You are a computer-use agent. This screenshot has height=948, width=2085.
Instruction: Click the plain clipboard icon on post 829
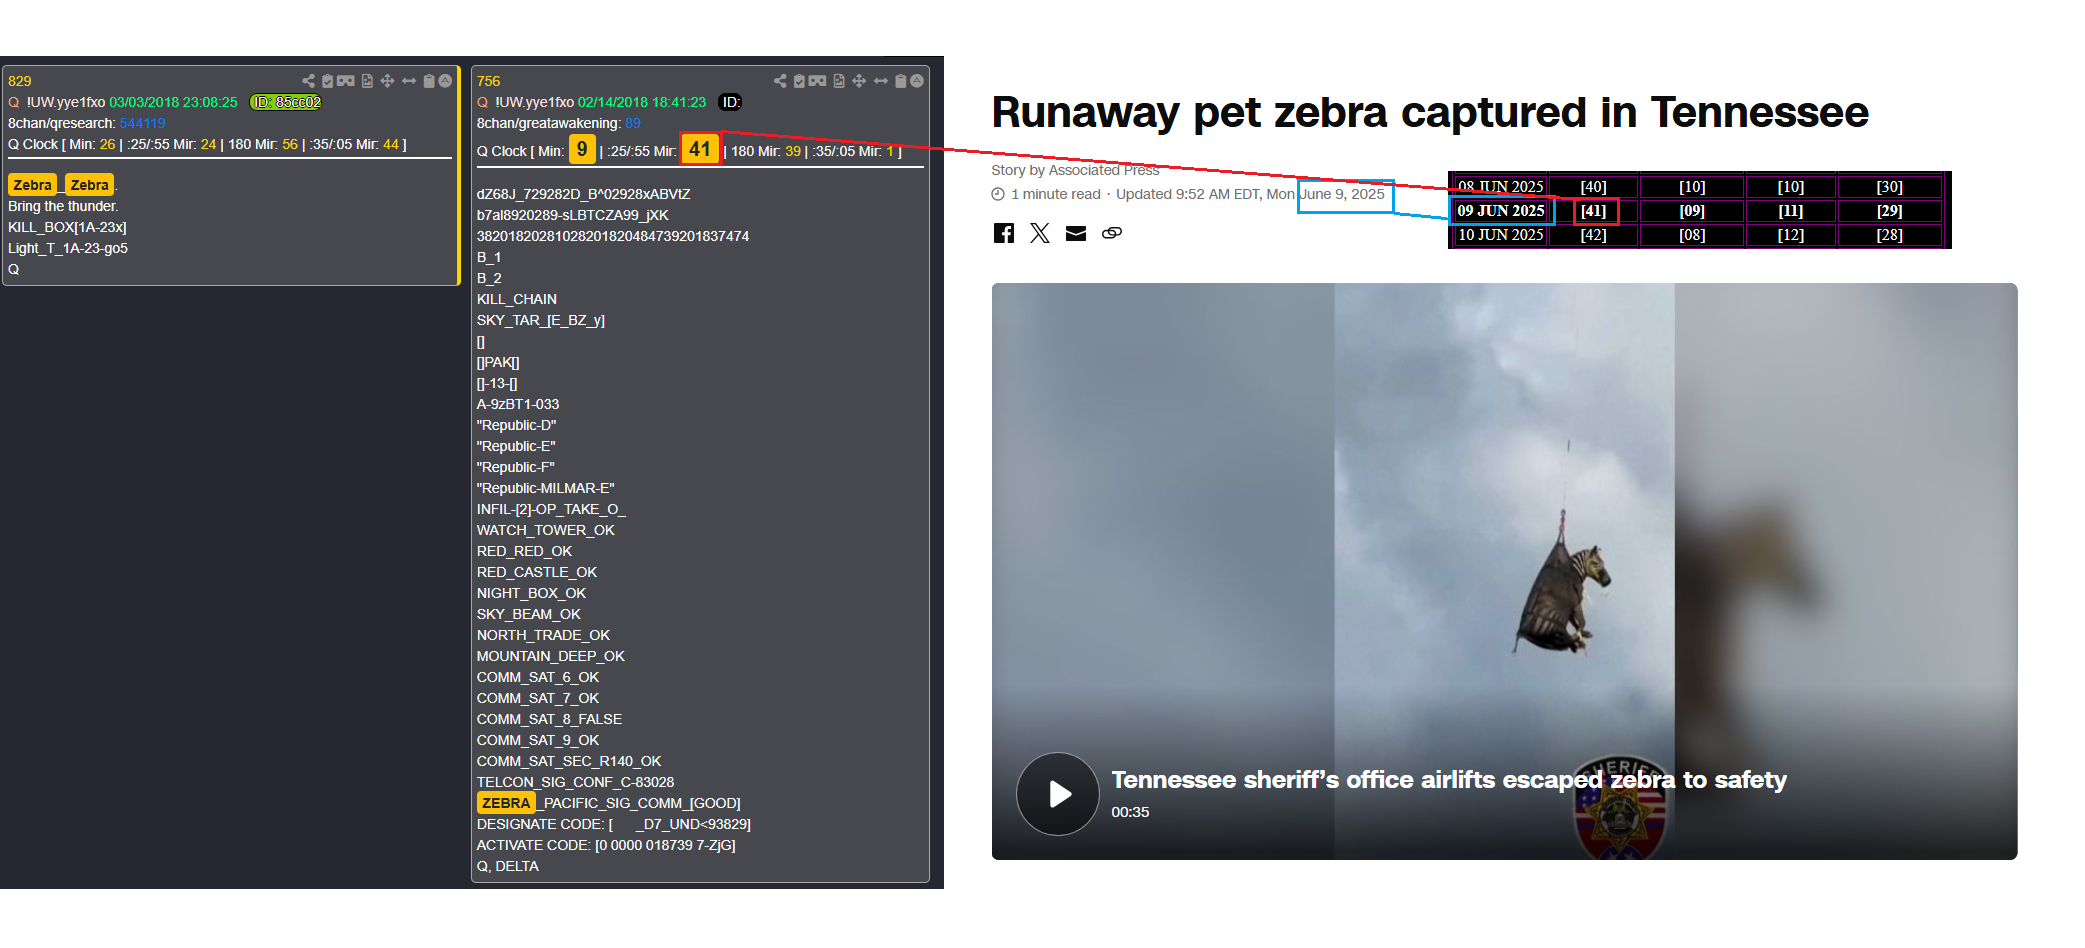coord(429,81)
